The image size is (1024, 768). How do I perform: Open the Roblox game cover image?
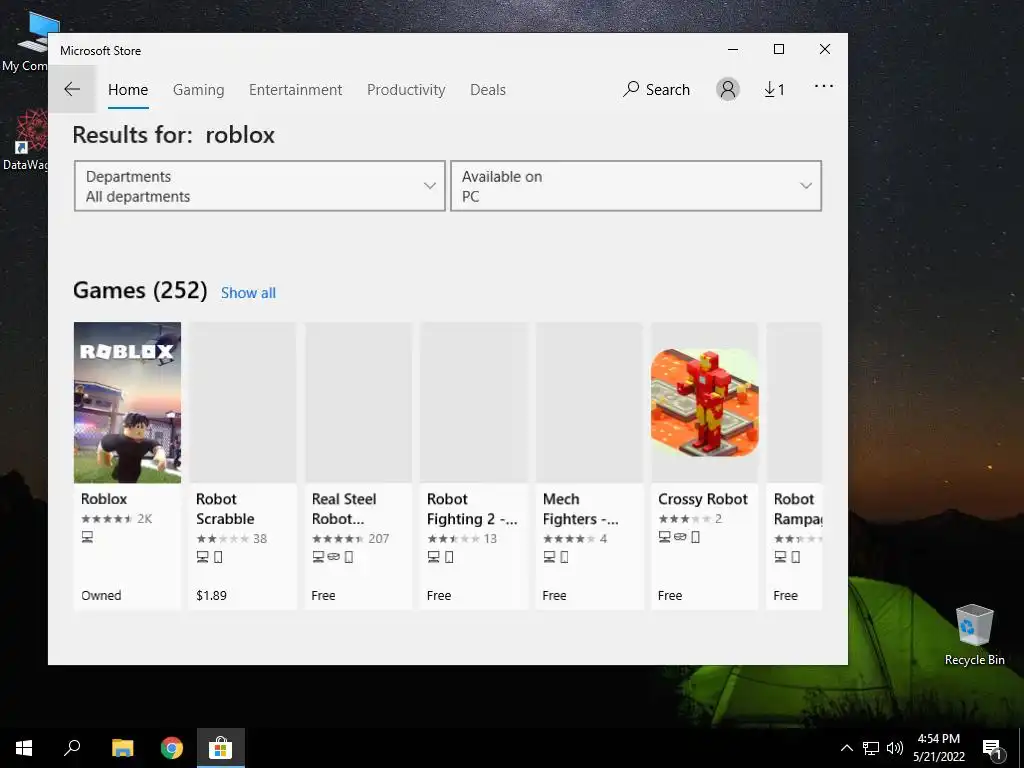127,402
